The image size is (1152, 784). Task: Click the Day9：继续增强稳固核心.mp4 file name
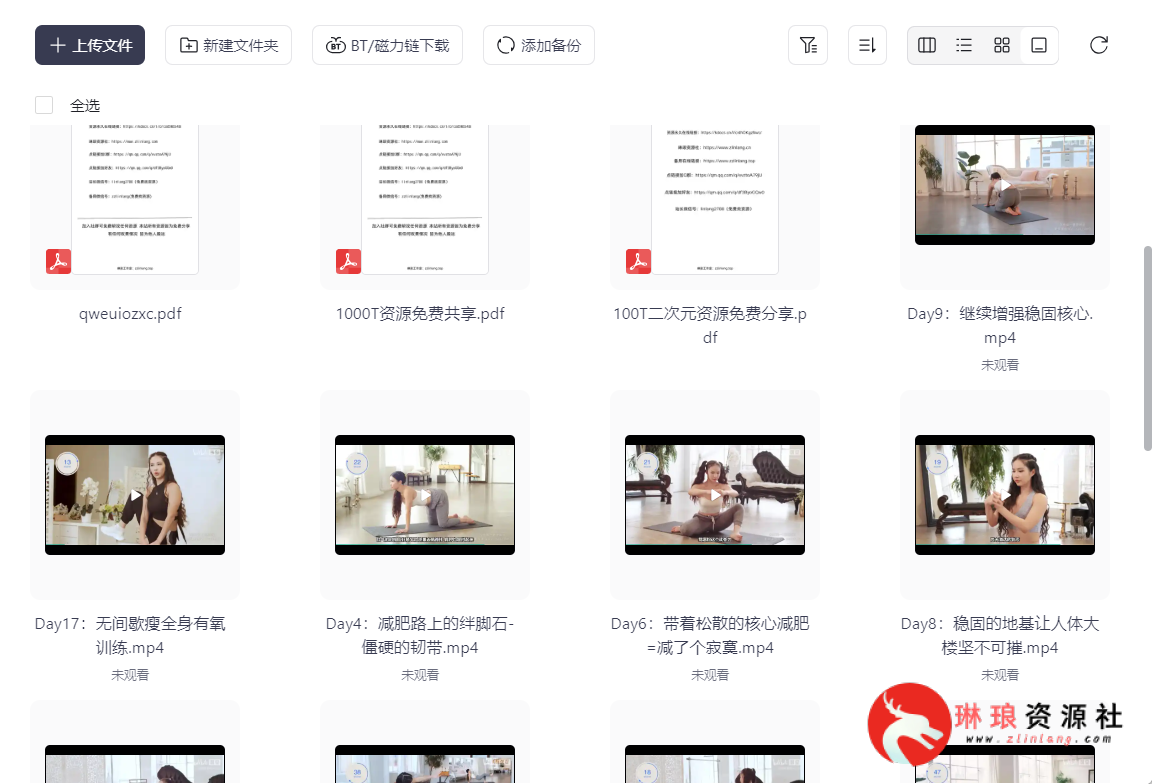click(1000, 326)
